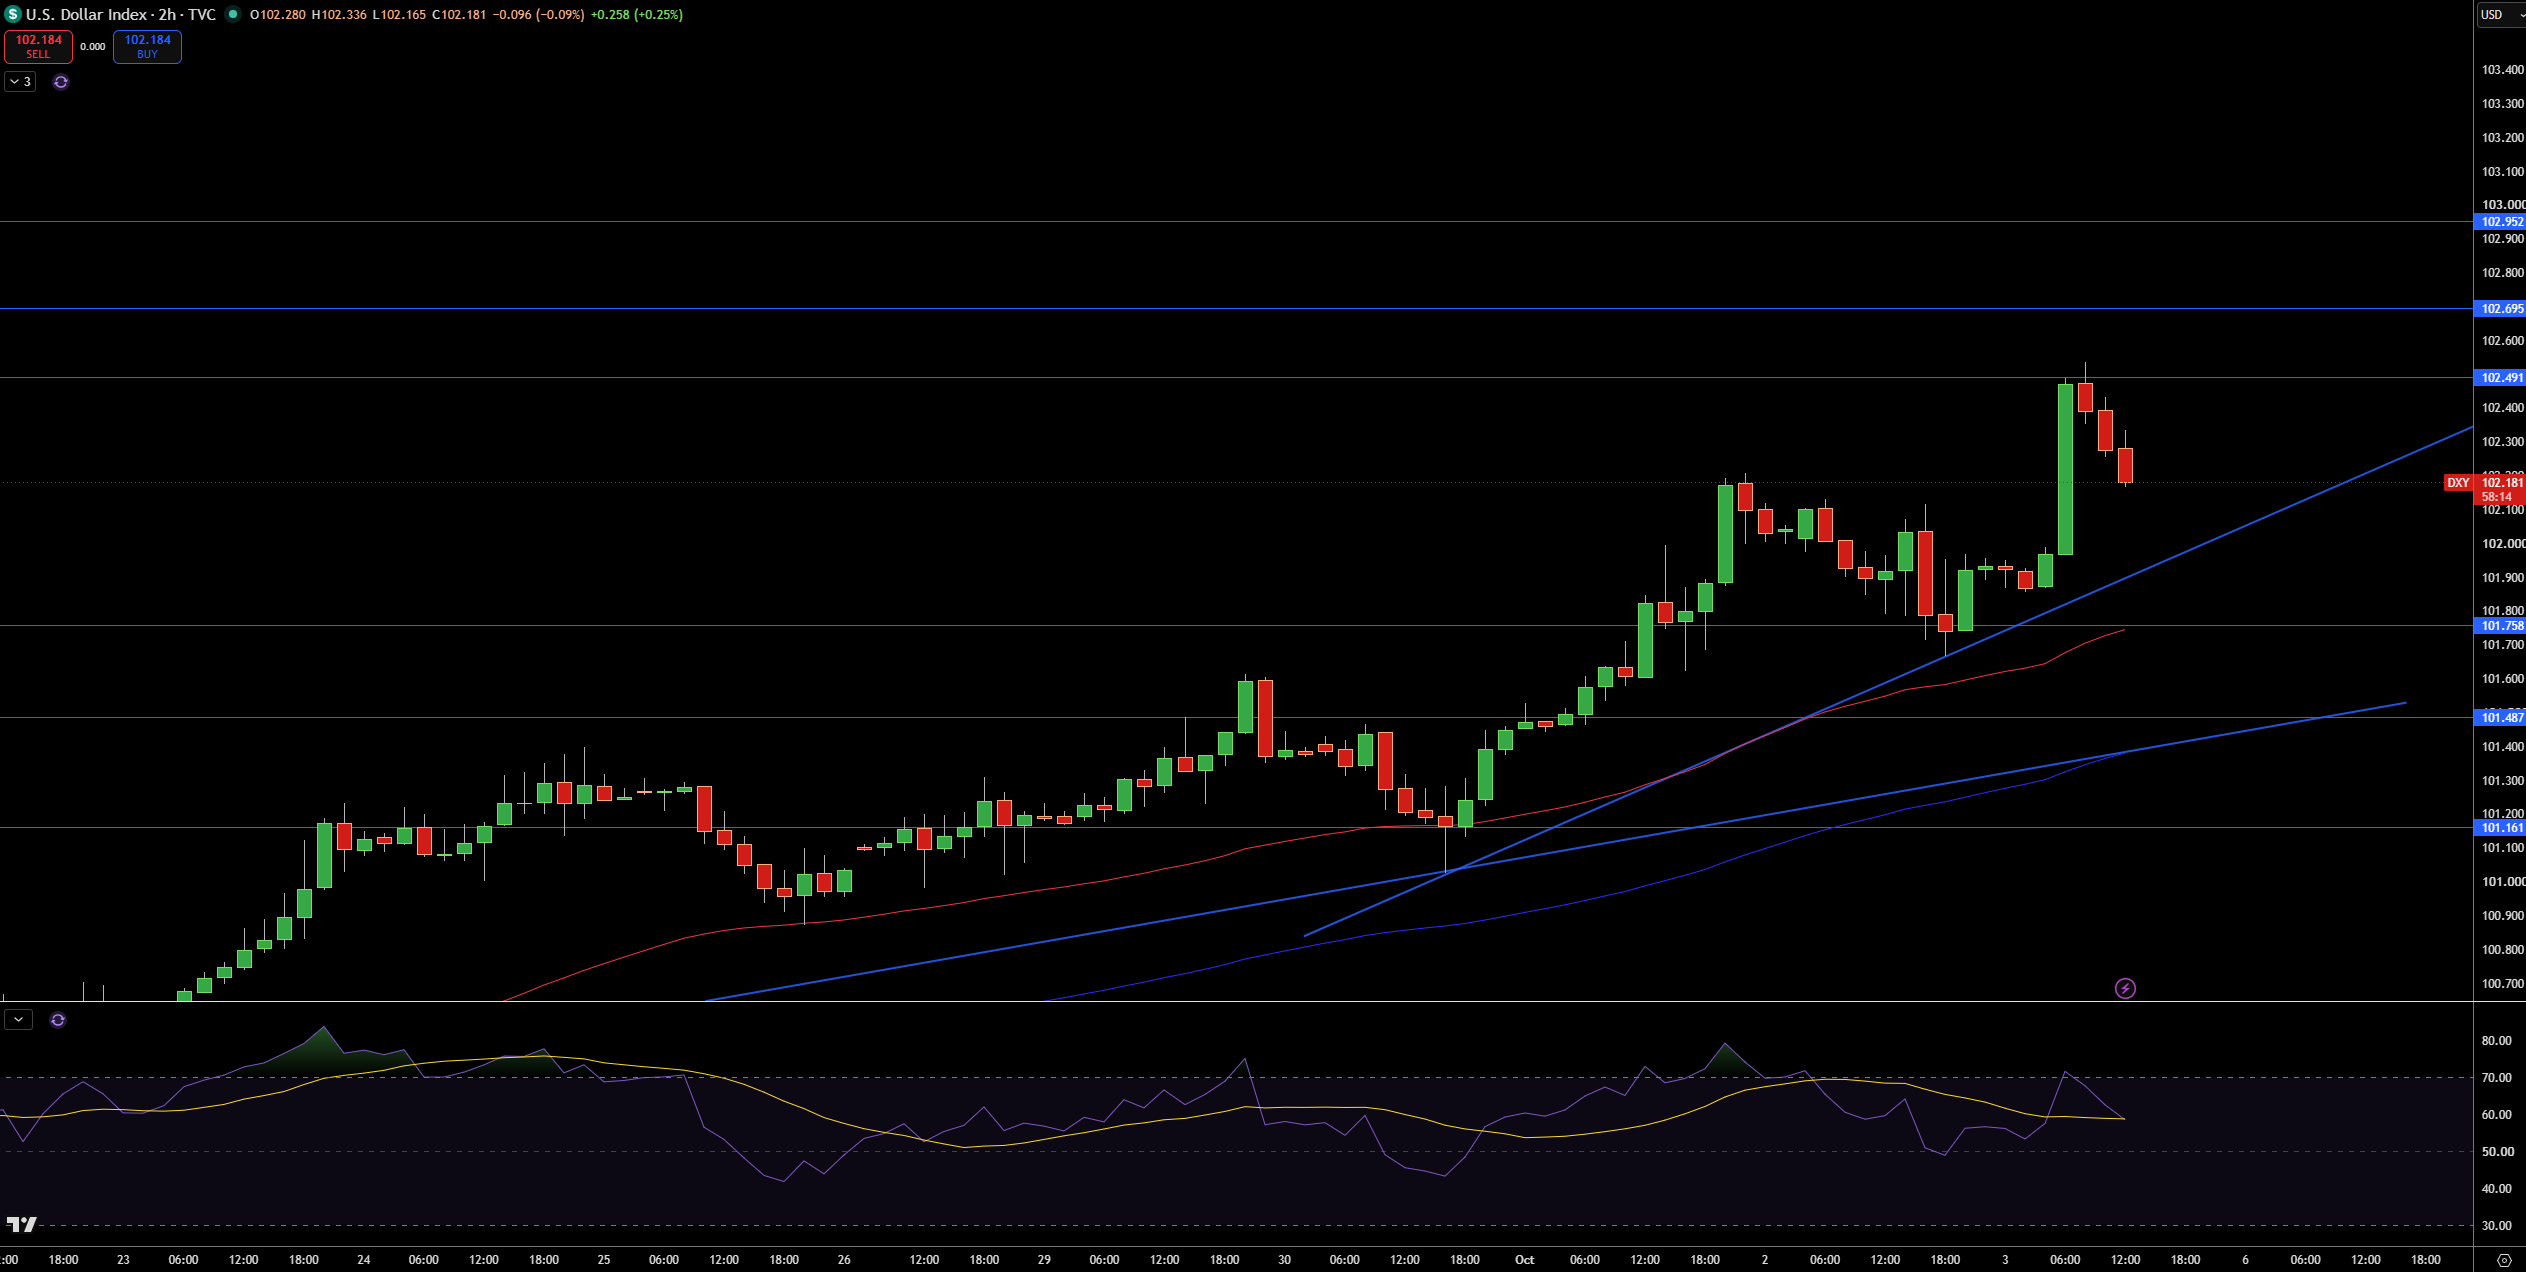Screen dimensions: 2526x1272
Task: Click the 0.000 spread value
Action: 93,47
